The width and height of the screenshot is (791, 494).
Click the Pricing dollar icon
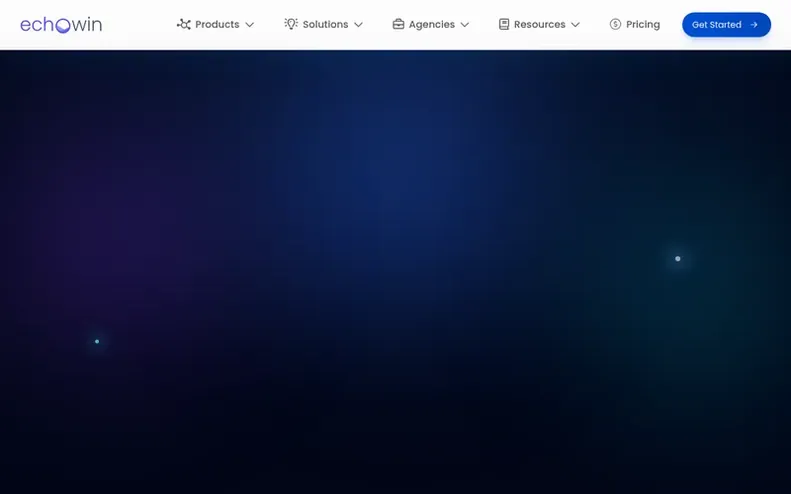click(x=615, y=24)
